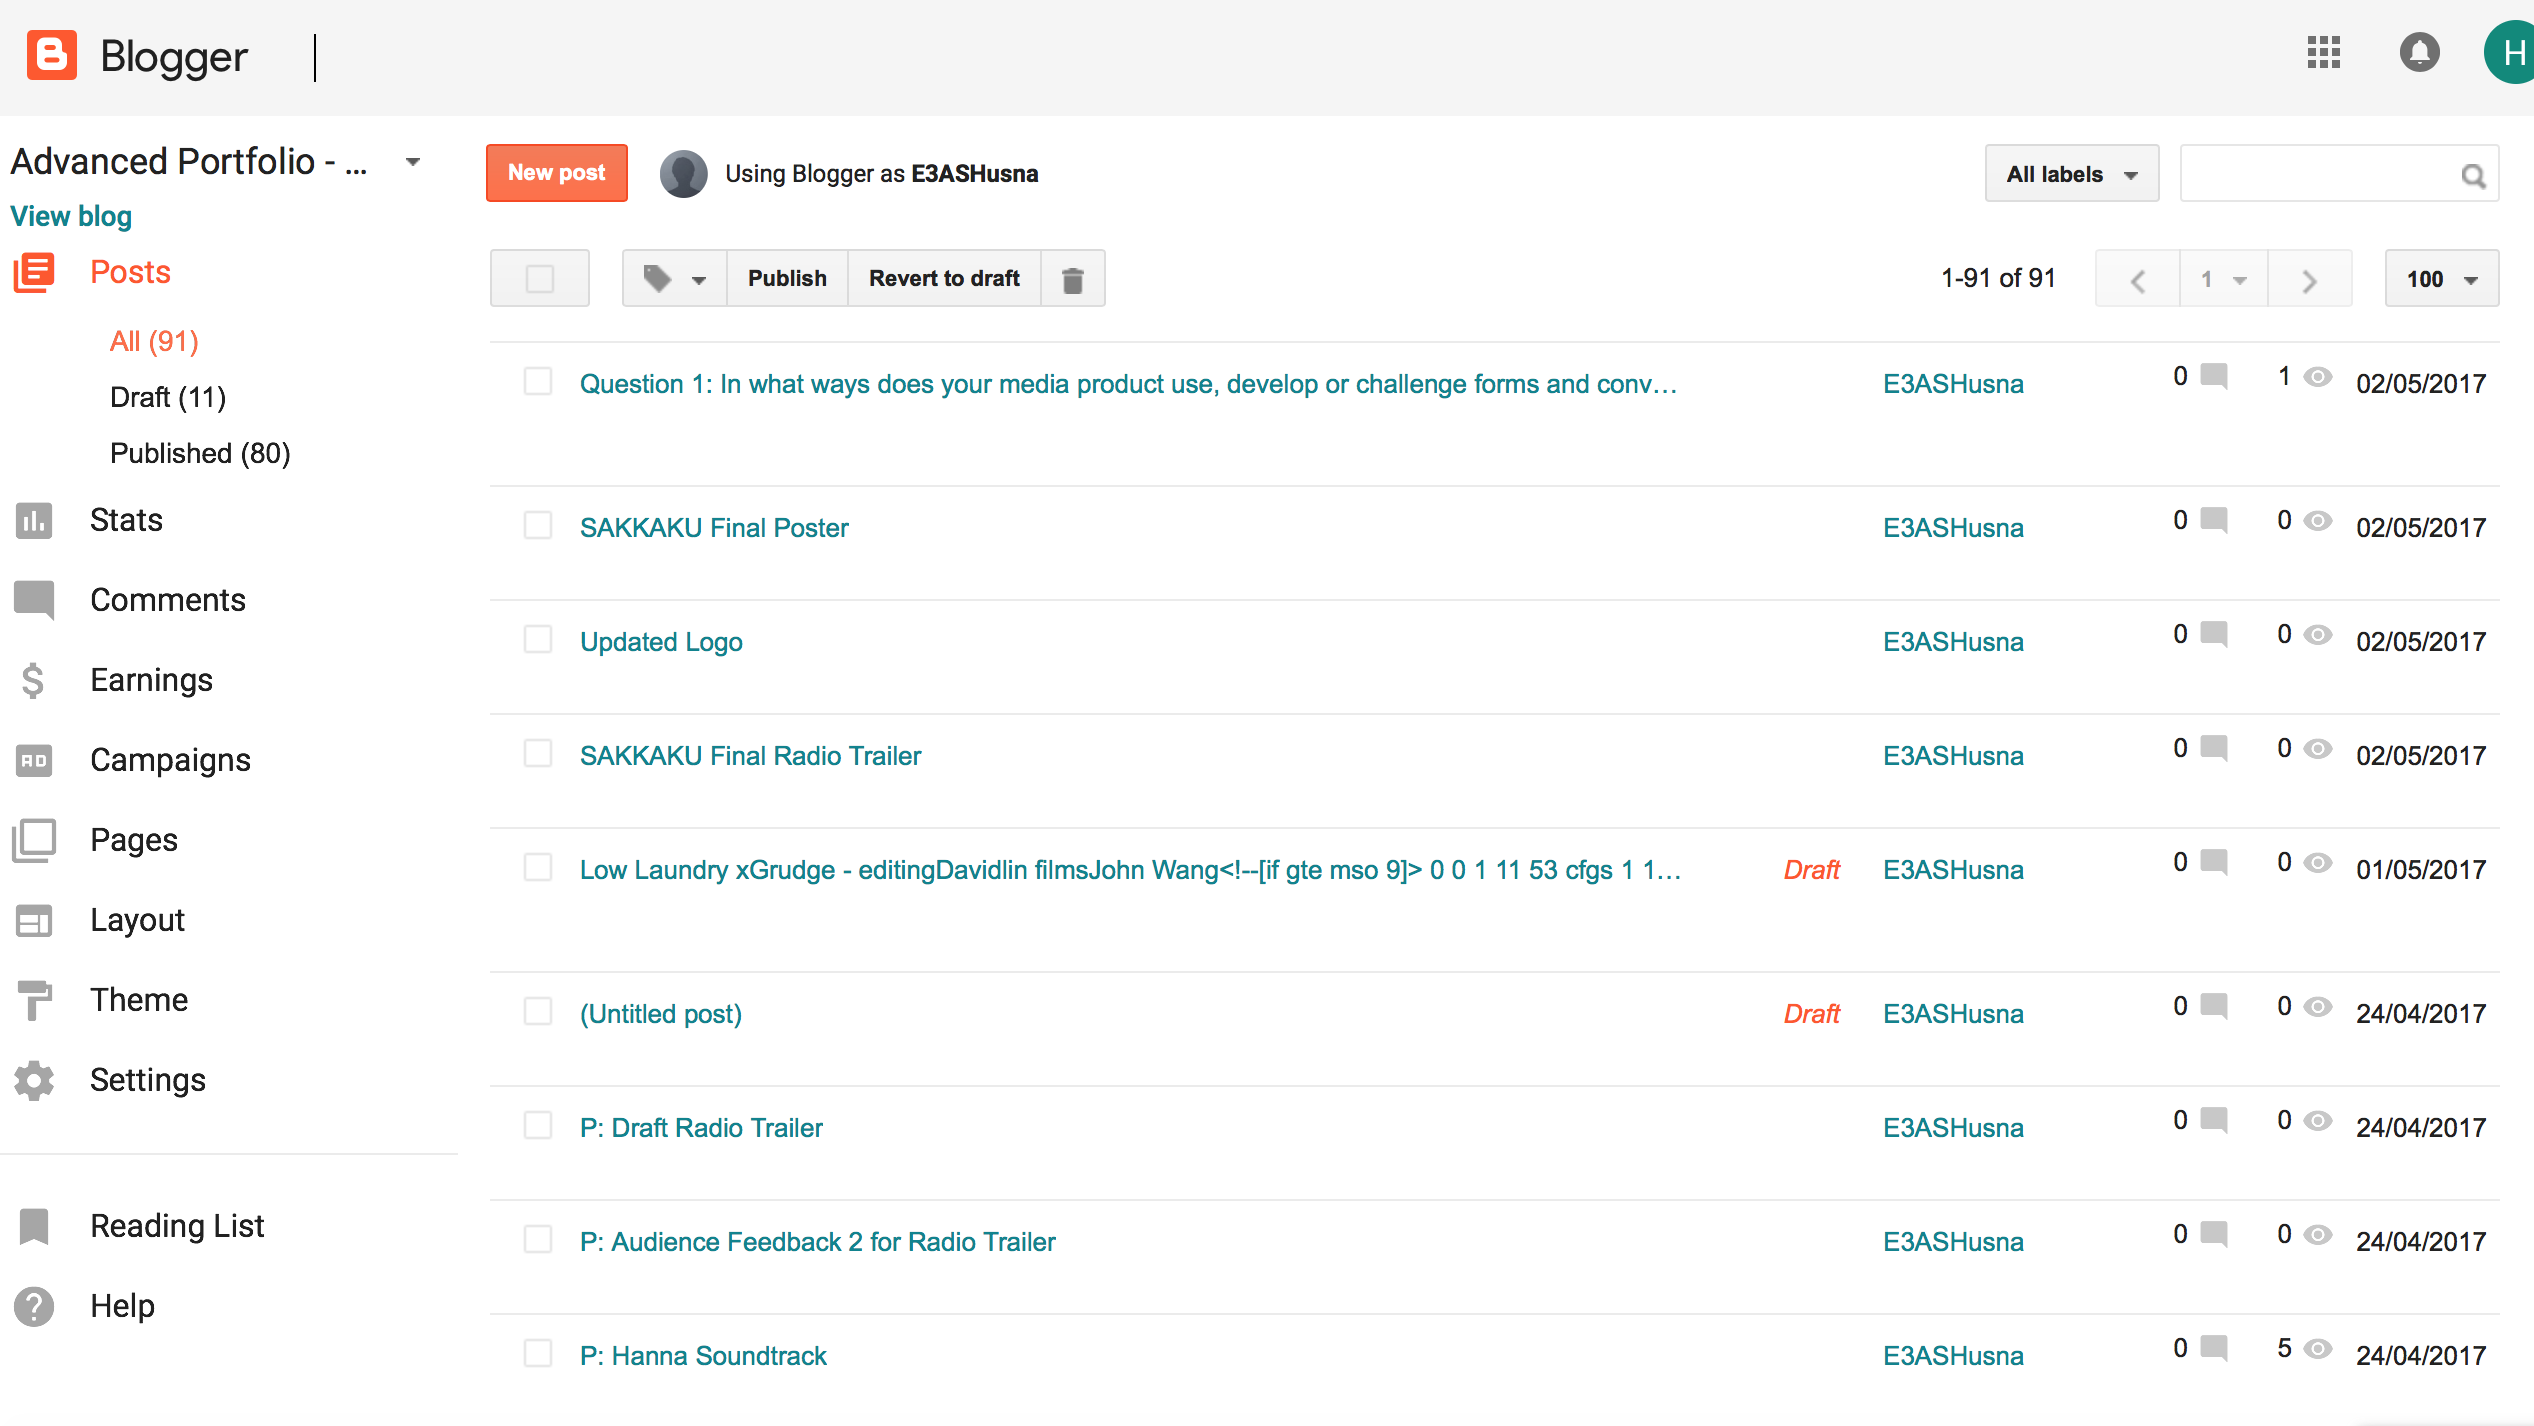Check the P: Draft Radio Trailer post
This screenshot has width=2534, height=1426.
pos(538,1125)
